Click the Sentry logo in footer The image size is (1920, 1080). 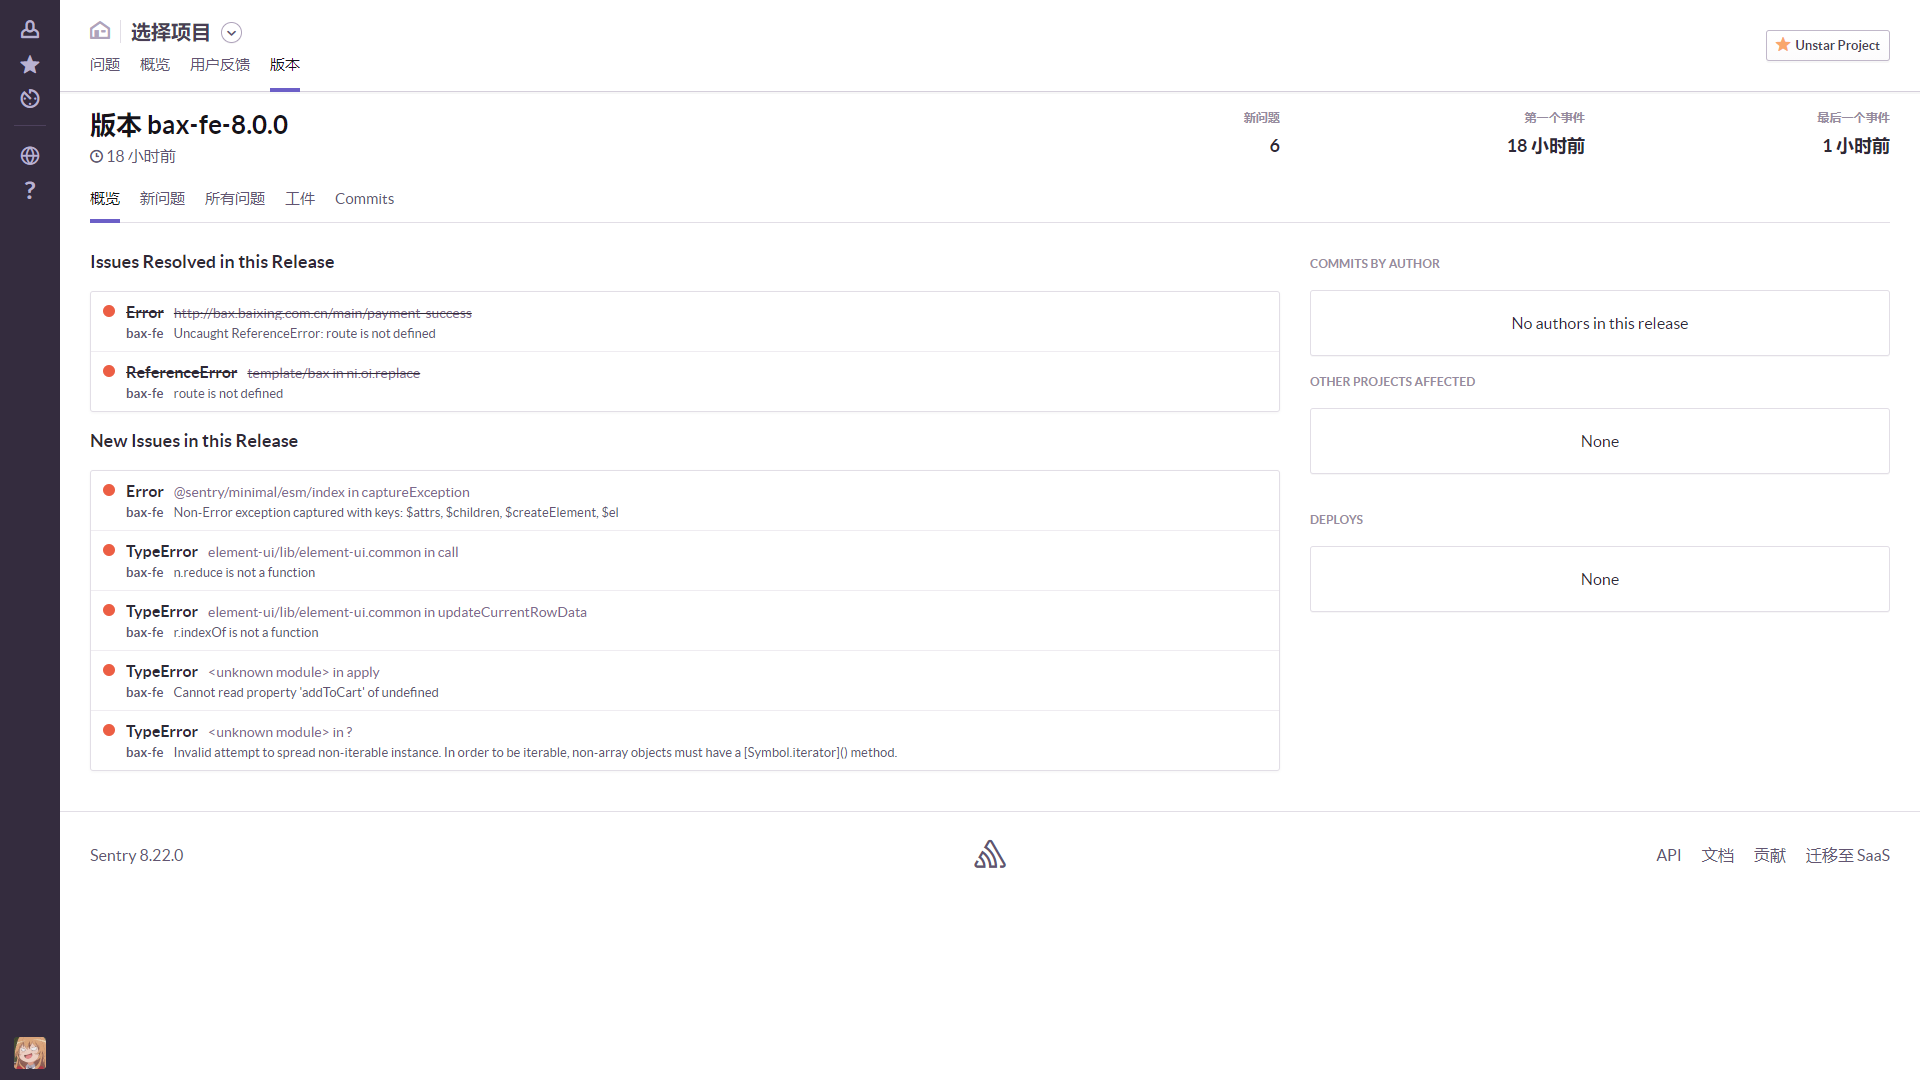[x=990, y=854]
